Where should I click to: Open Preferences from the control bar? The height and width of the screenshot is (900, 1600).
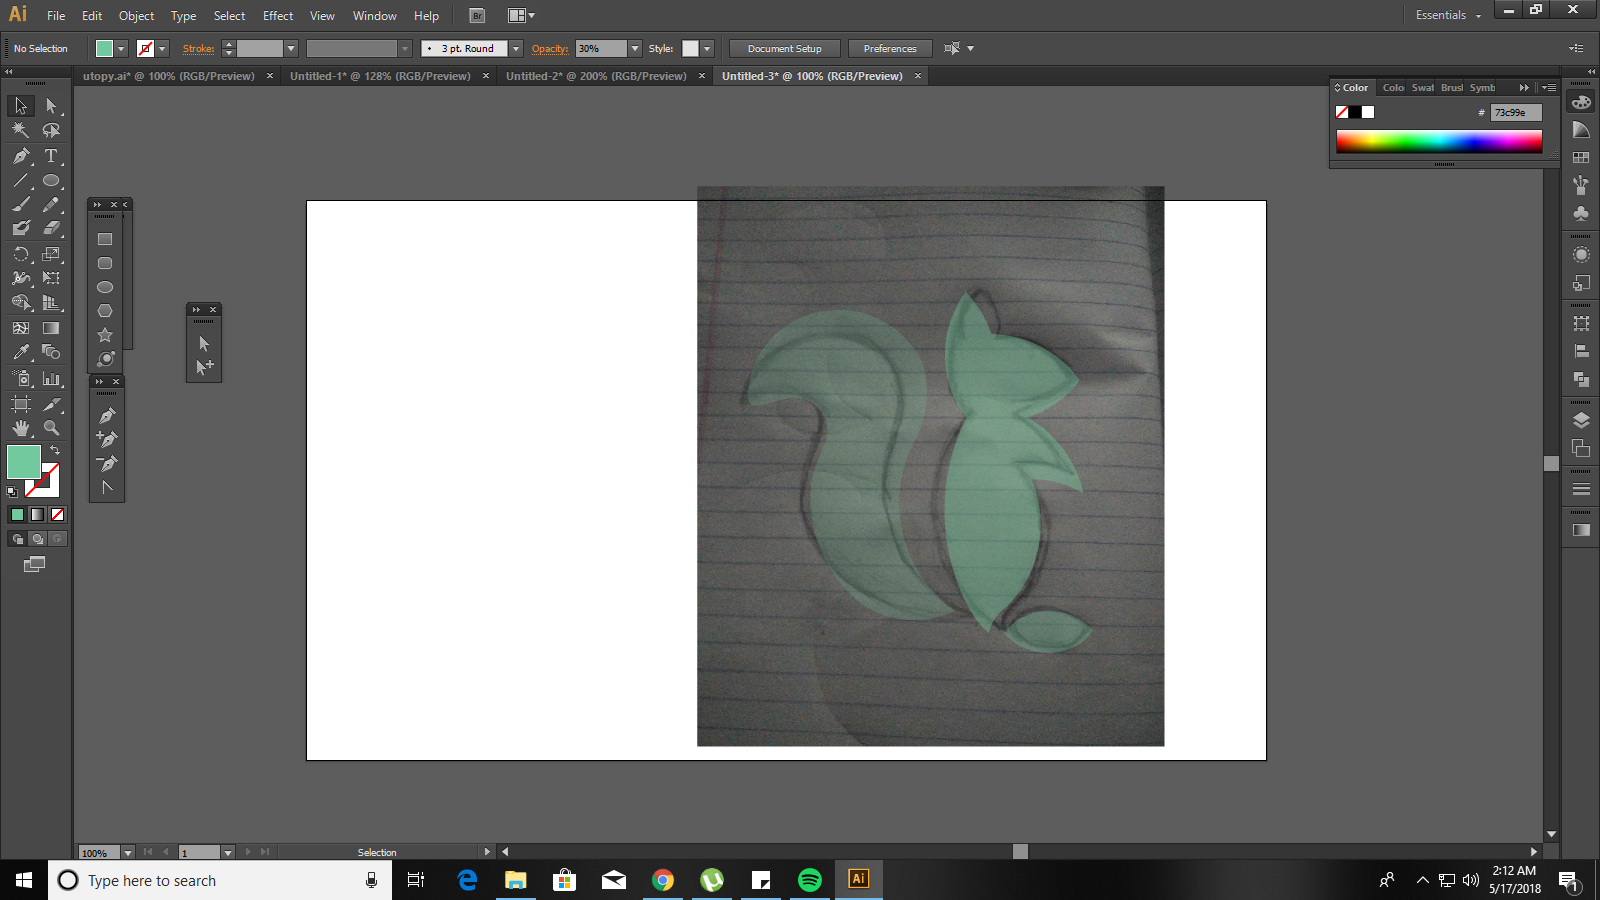[x=889, y=48]
